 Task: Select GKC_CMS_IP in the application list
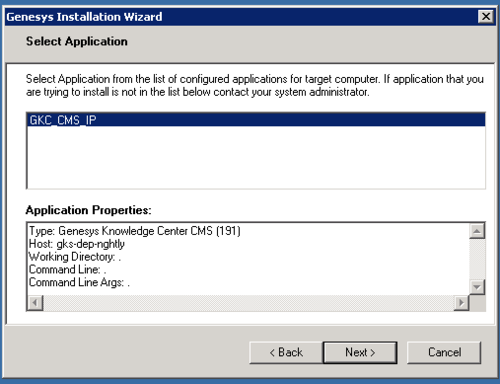point(256,120)
